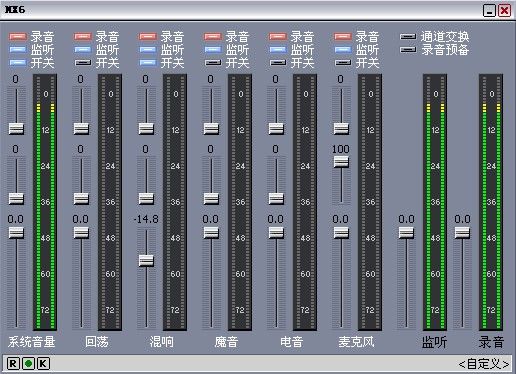Click the R icon in the bottom bar

coord(13,363)
